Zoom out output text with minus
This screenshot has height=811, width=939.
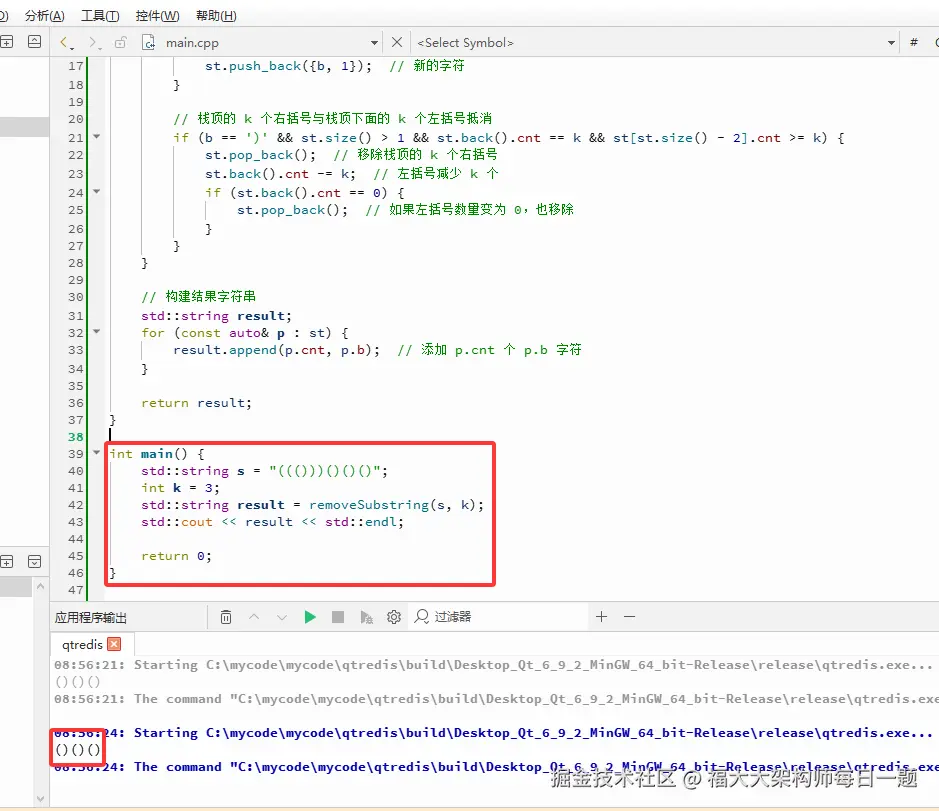click(x=629, y=616)
